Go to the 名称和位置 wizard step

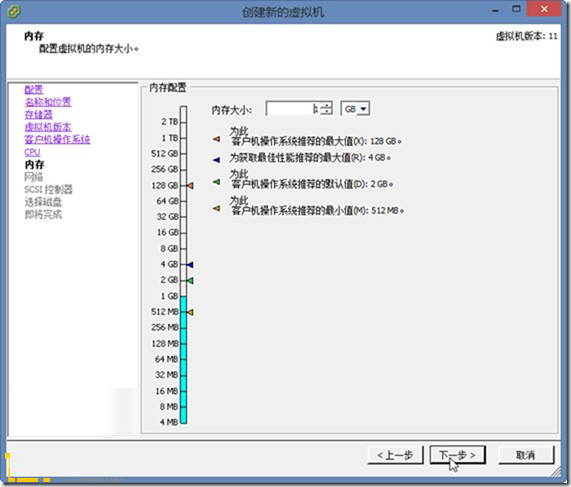[x=48, y=102]
